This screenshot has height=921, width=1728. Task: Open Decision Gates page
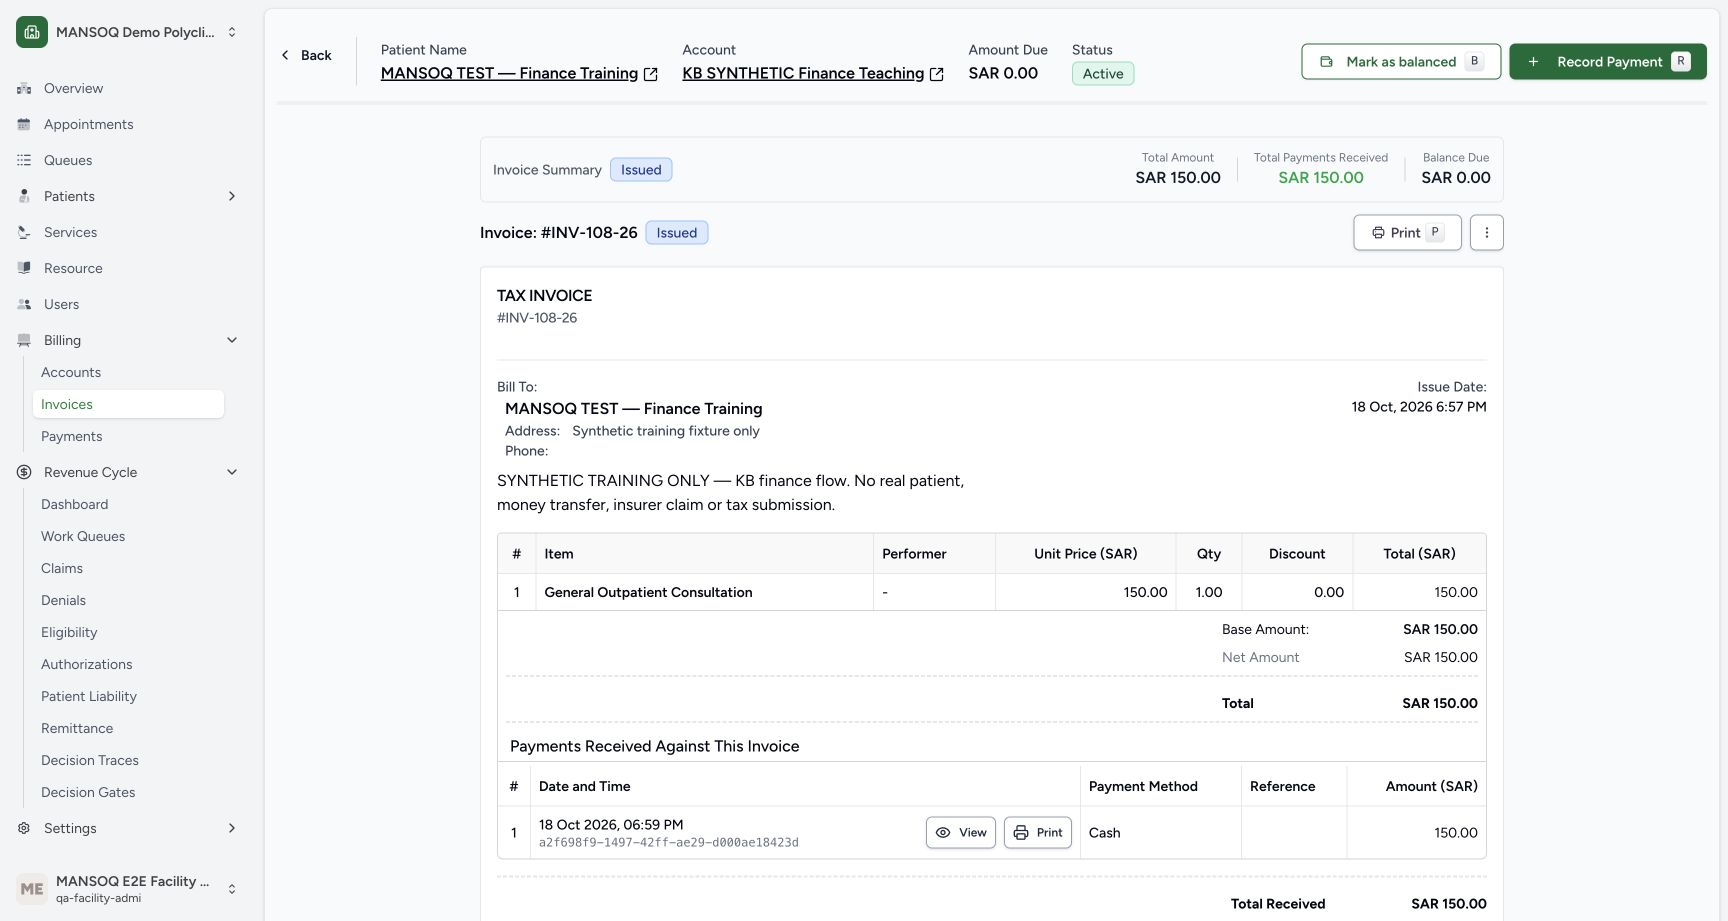click(88, 792)
